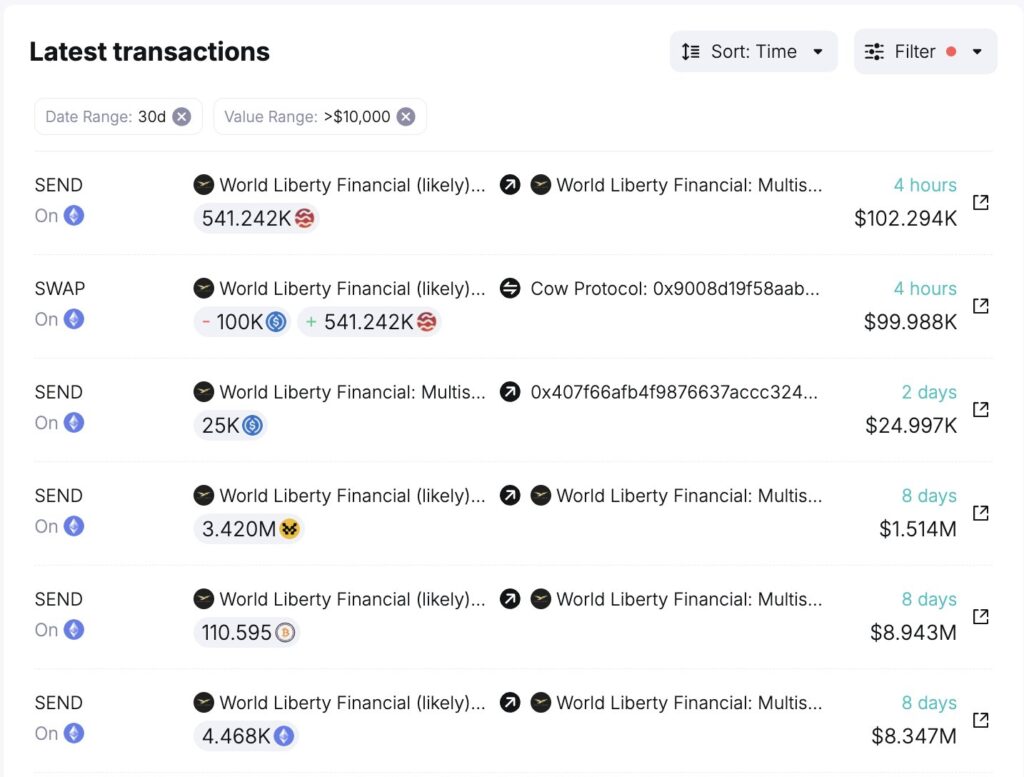Click the Date Range: 30d filter chip
1024x777 pixels.
(105, 117)
